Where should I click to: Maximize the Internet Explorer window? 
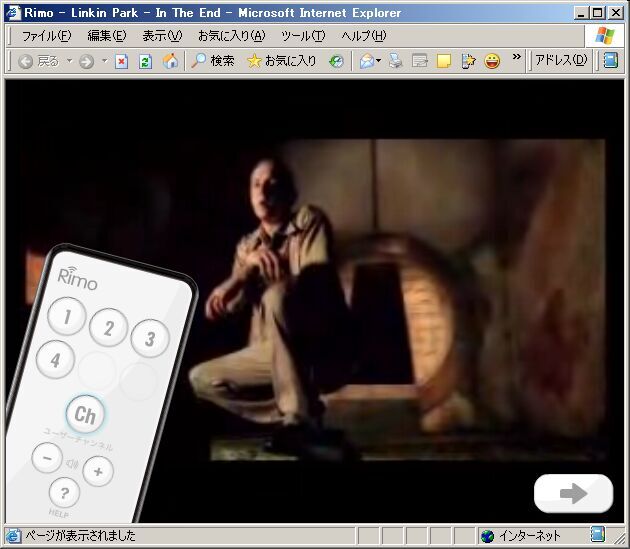(x=598, y=13)
